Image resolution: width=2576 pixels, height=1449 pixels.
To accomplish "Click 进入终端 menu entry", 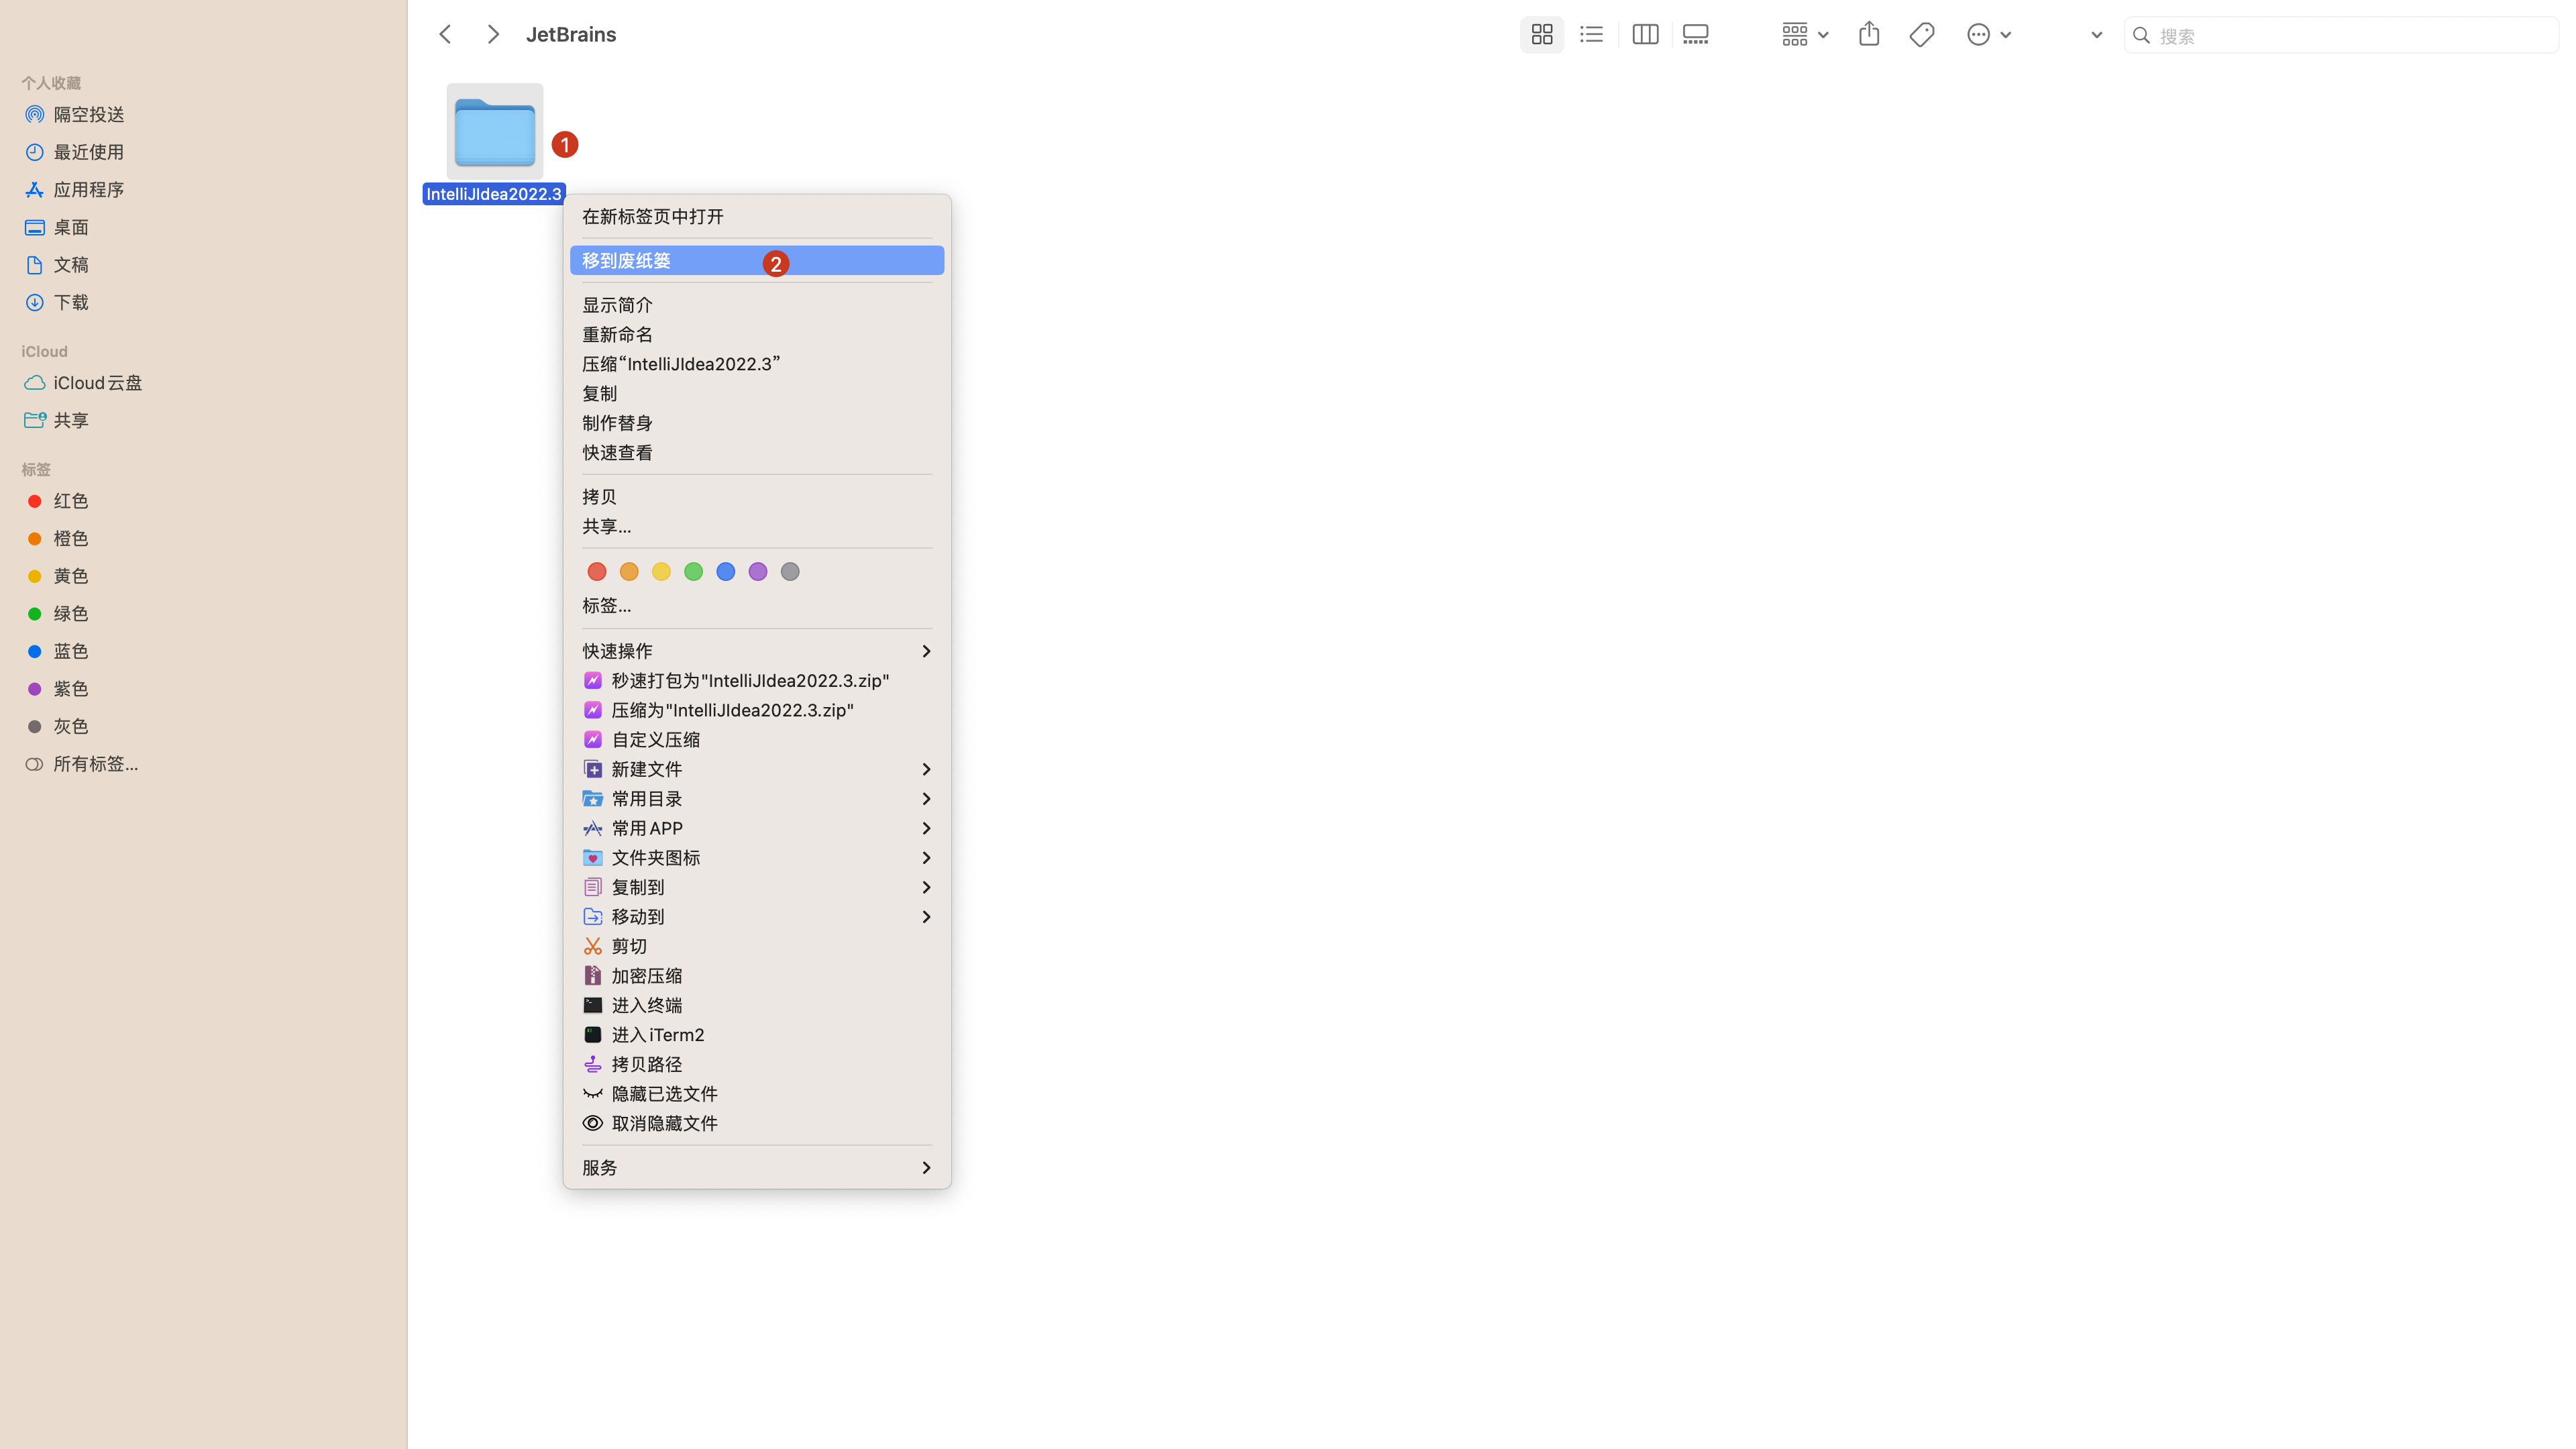I will (757, 1005).
